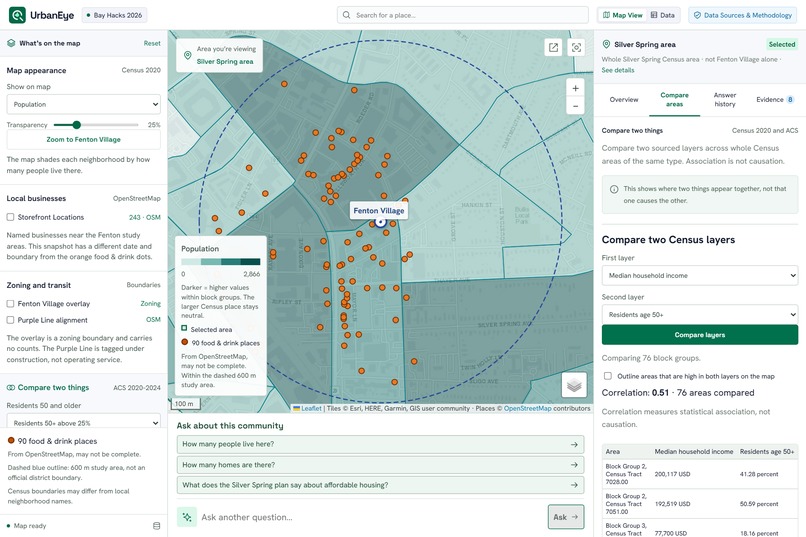Image resolution: width=806 pixels, height=537 pixels.
Task: Click the Leaflet attribution link
Action: [311, 409]
